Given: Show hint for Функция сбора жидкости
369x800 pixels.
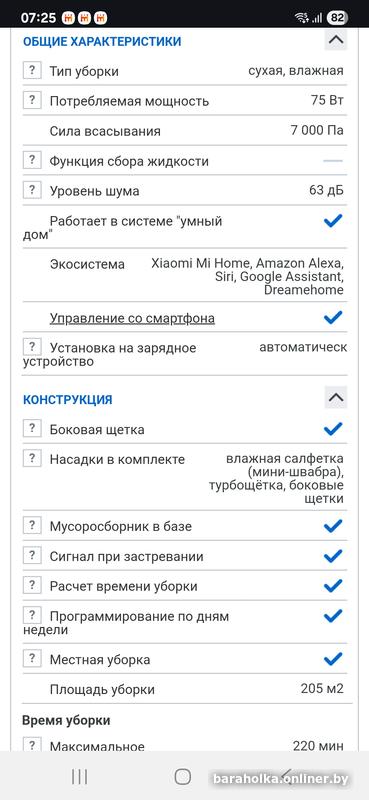Looking at the screenshot, I should tap(32, 160).
